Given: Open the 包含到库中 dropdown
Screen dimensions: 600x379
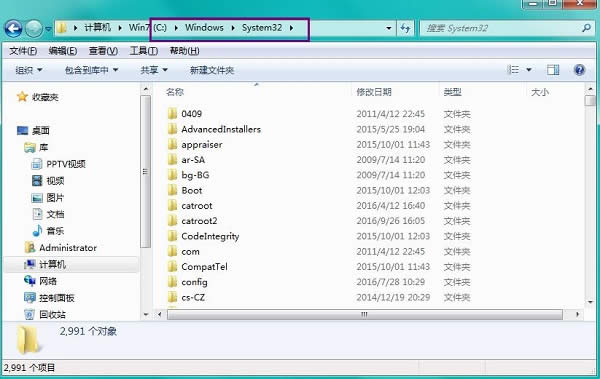Looking at the screenshot, I should [91, 70].
